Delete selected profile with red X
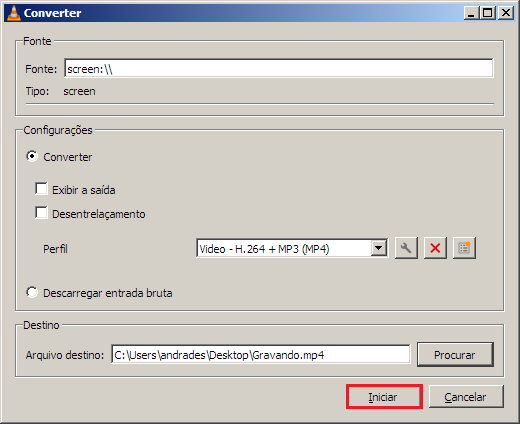The image size is (520, 424). pyautogui.click(x=435, y=248)
